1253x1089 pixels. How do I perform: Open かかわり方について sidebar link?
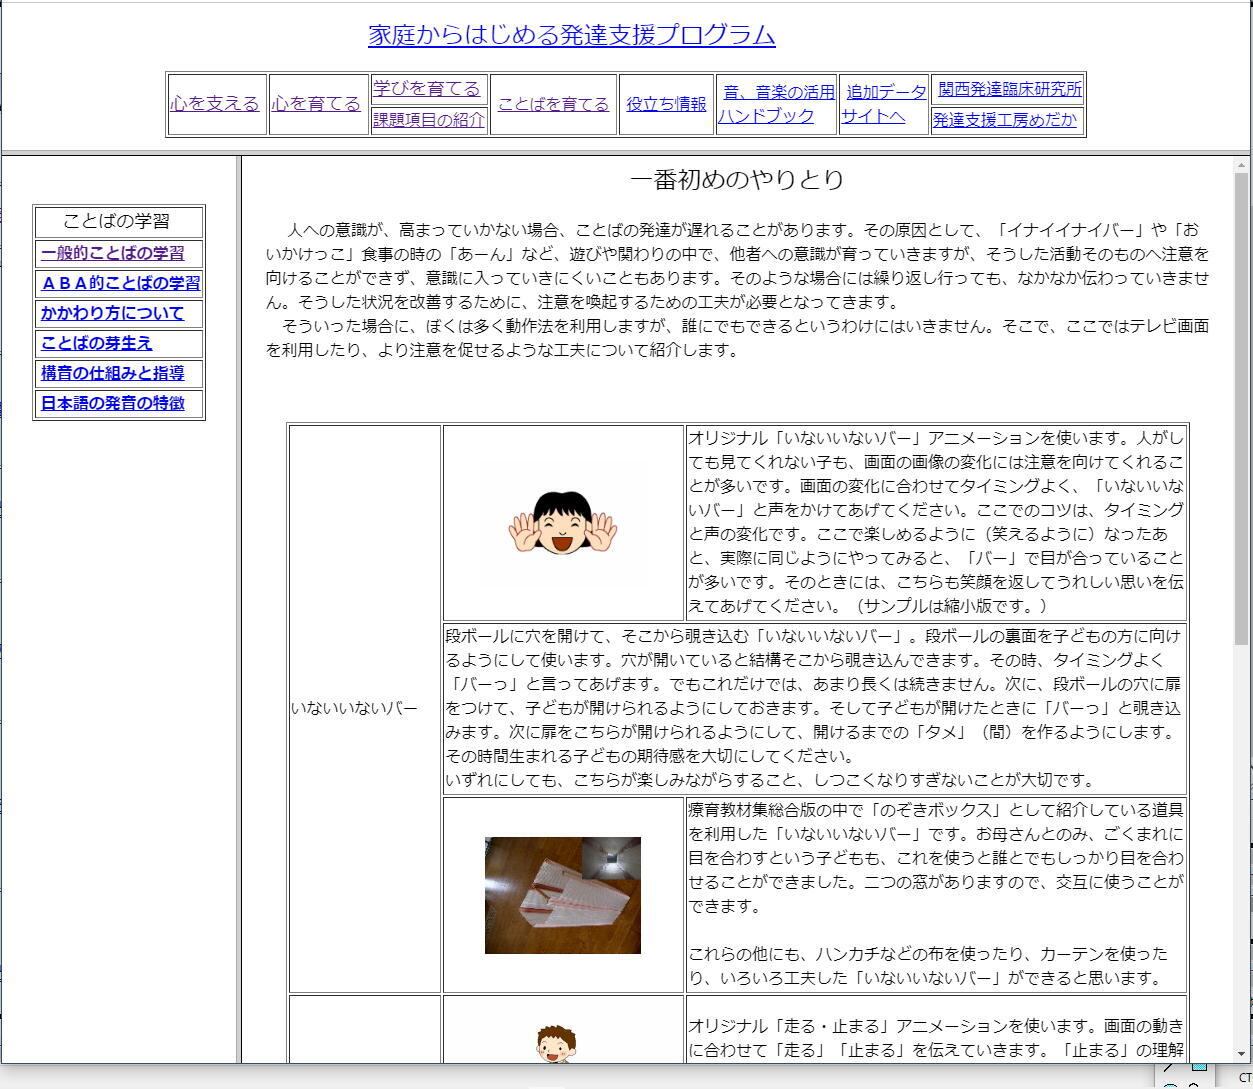pyautogui.click(x=112, y=313)
